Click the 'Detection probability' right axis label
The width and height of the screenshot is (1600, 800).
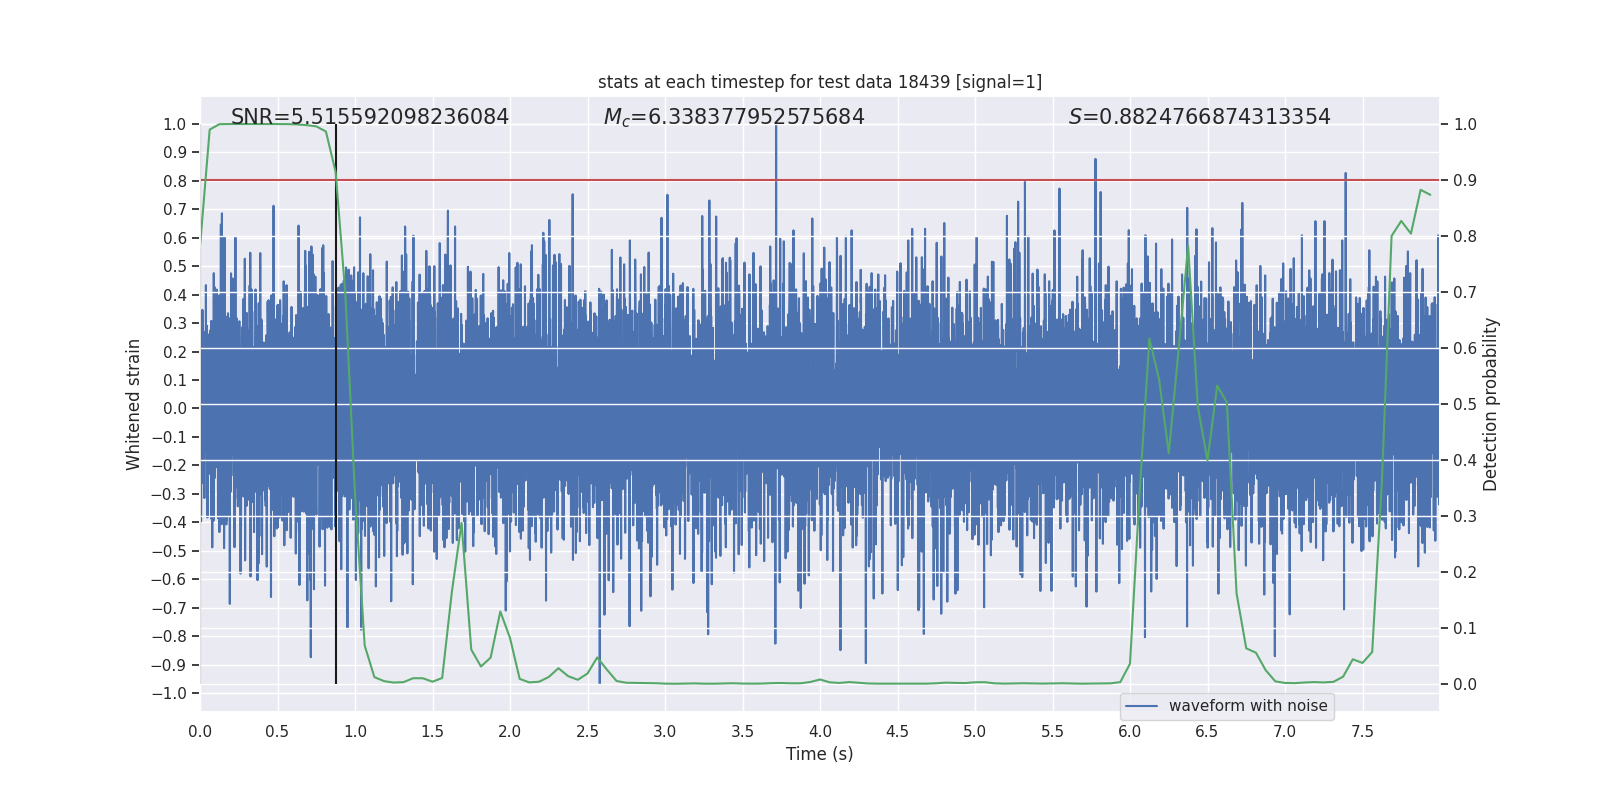click(1491, 404)
